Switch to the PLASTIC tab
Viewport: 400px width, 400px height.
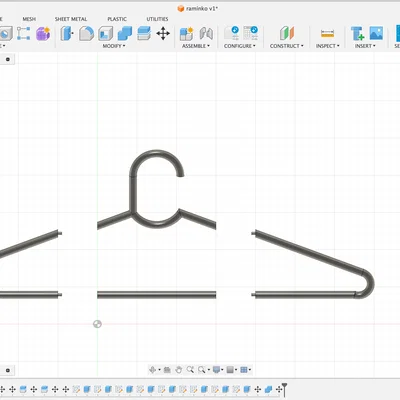(x=117, y=19)
